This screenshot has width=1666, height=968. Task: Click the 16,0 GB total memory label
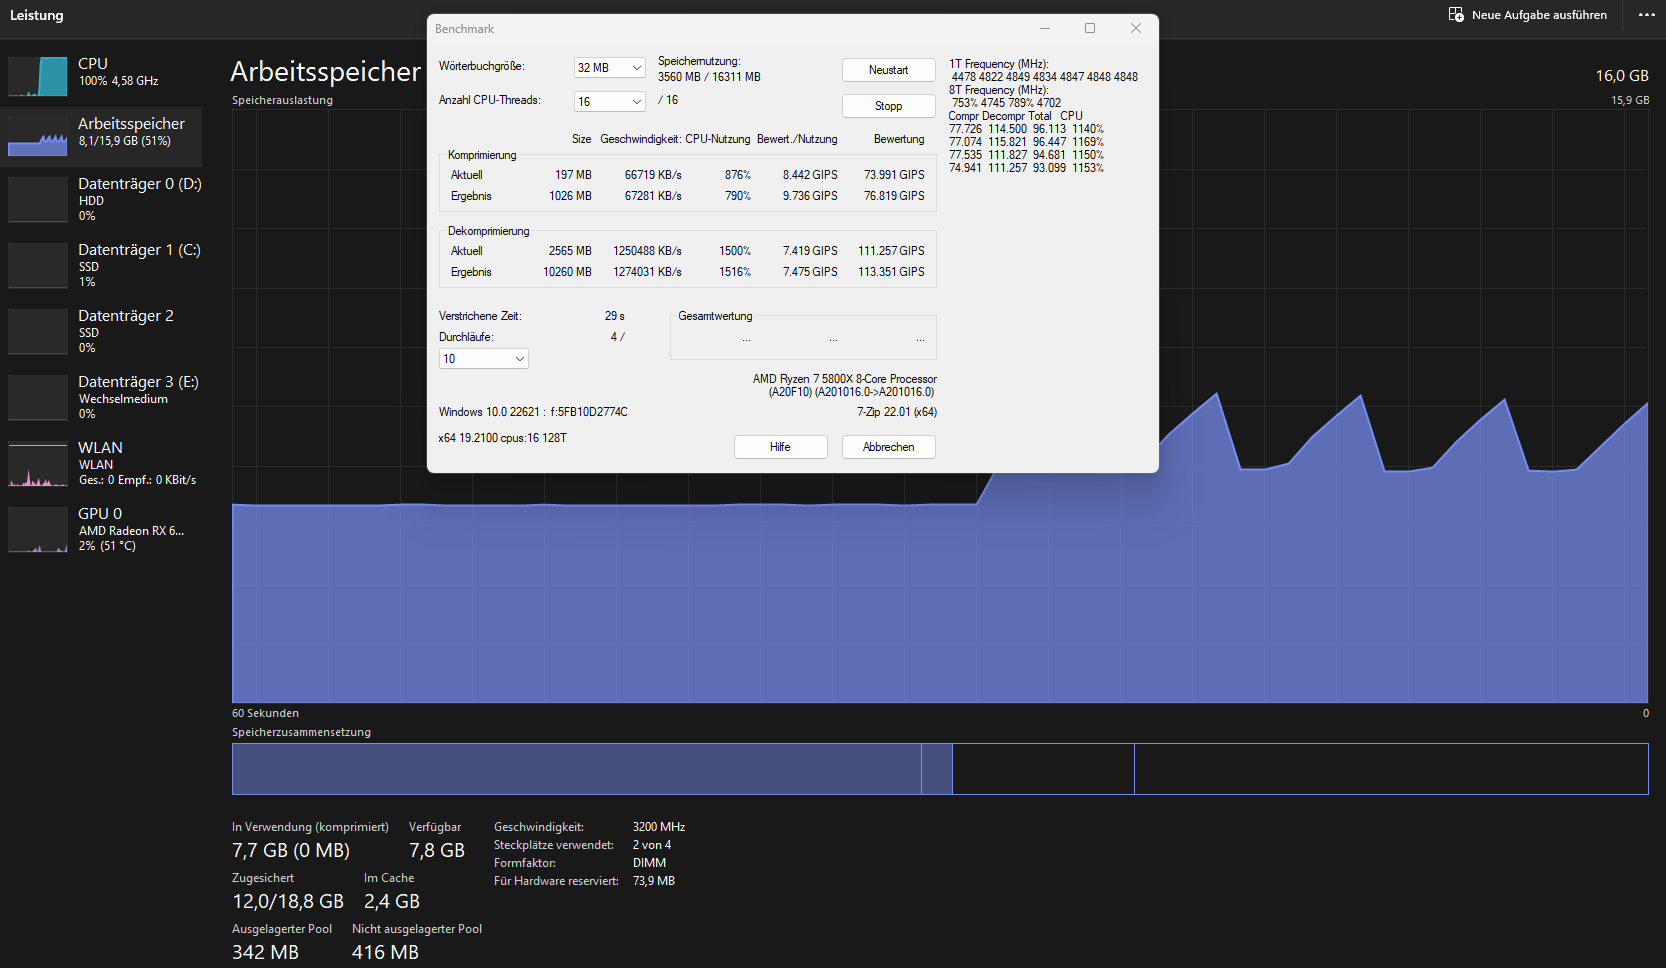[x=1622, y=76]
